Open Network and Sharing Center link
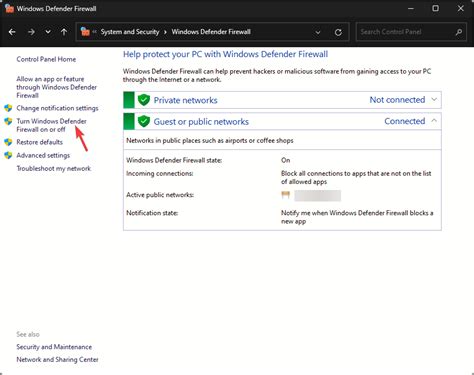474x375 pixels. (57, 360)
